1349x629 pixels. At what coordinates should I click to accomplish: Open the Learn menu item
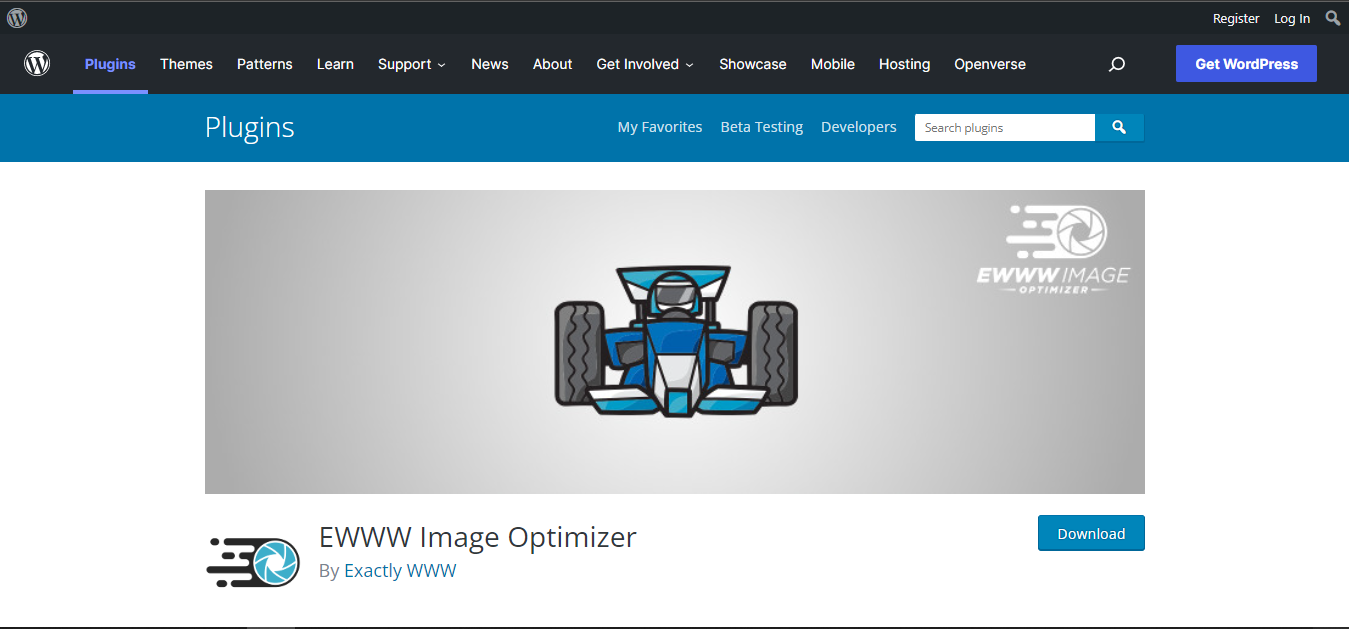(x=335, y=64)
